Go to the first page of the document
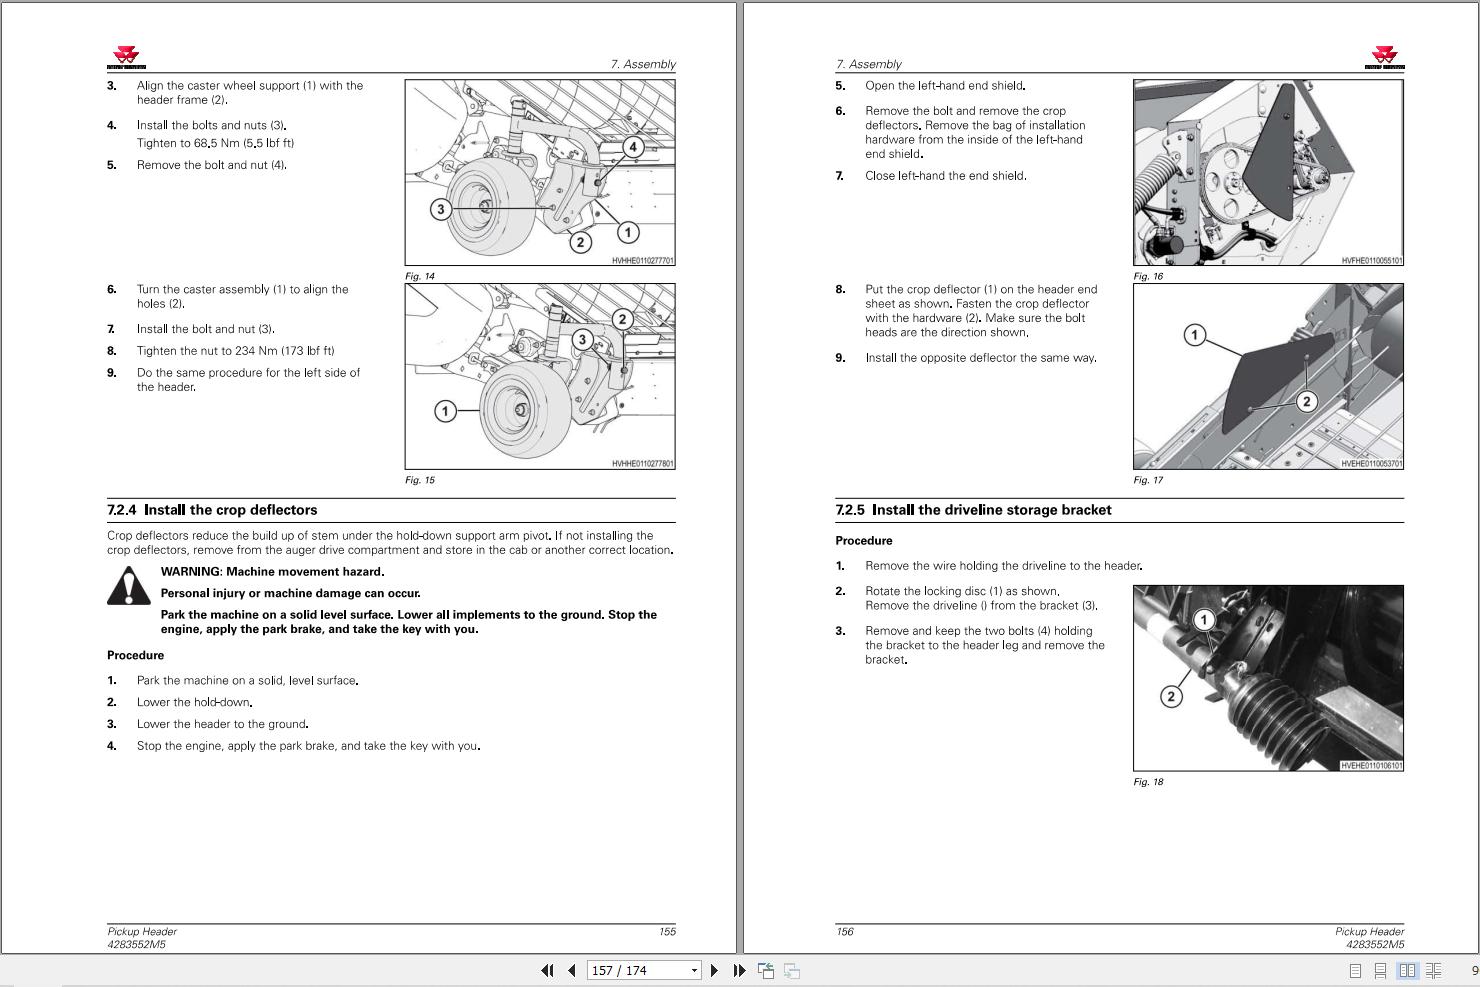 [547, 970]
